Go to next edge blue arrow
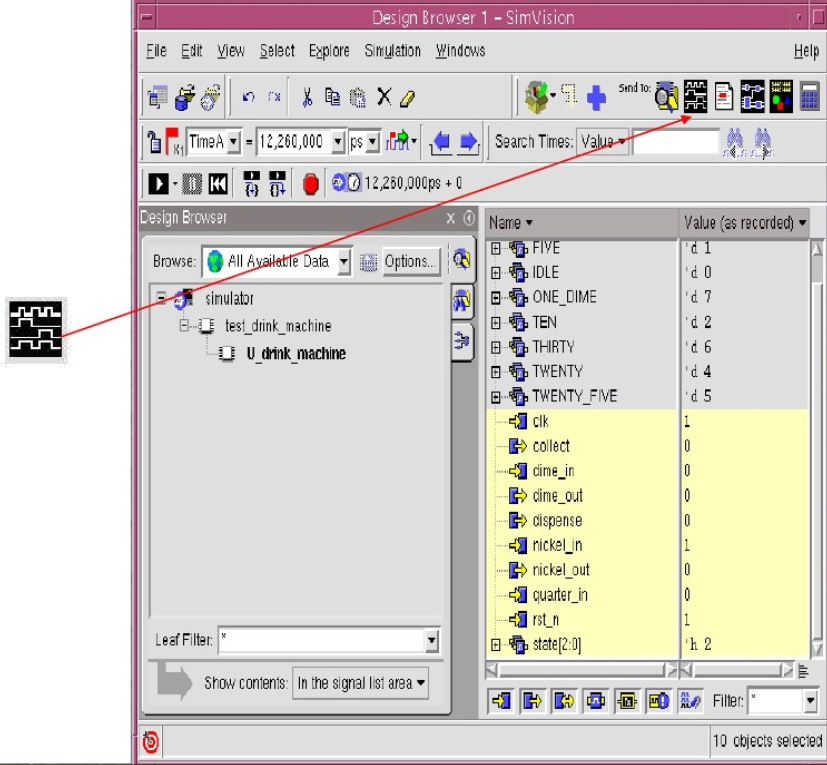 (x=468, y=142)
